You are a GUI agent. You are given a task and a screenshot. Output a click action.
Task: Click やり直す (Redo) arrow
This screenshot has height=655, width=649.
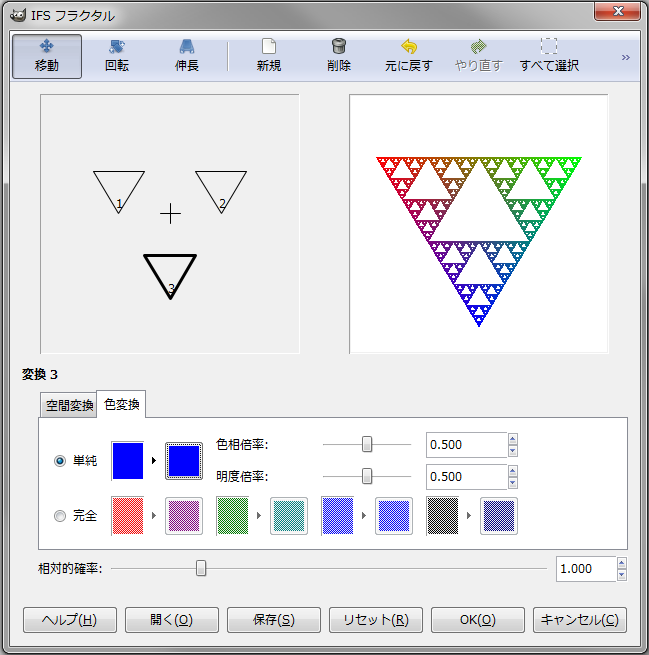point(479,47)
